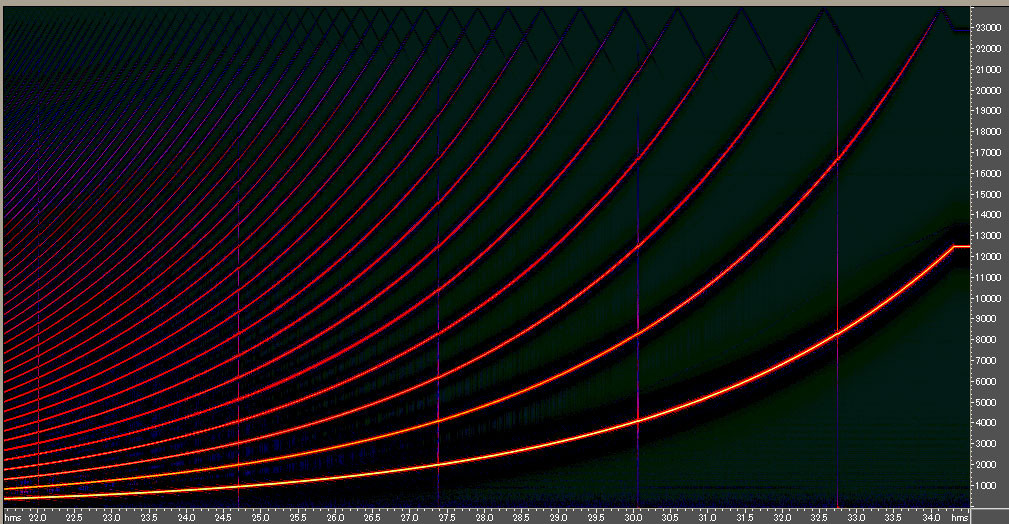Click the 33.0 time ruler label

(x=856, y=517)
